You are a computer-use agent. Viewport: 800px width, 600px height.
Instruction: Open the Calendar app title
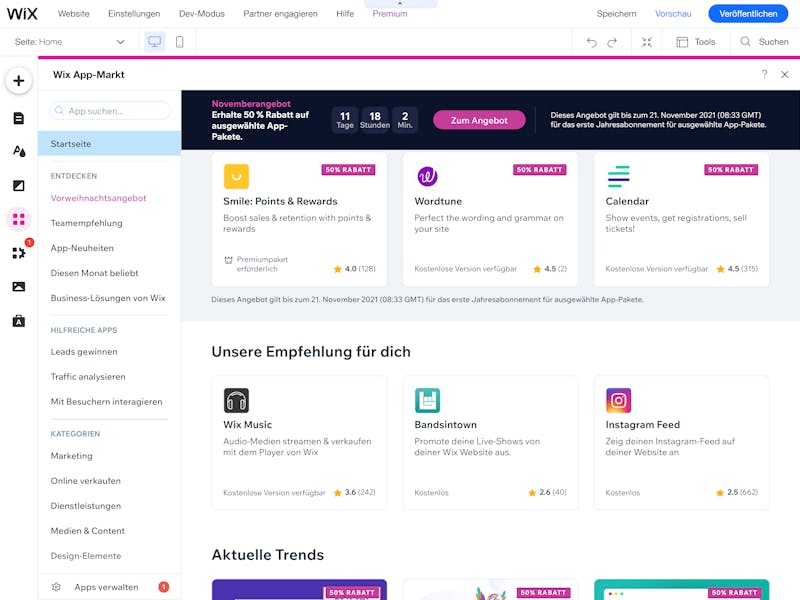coord(627,201)
